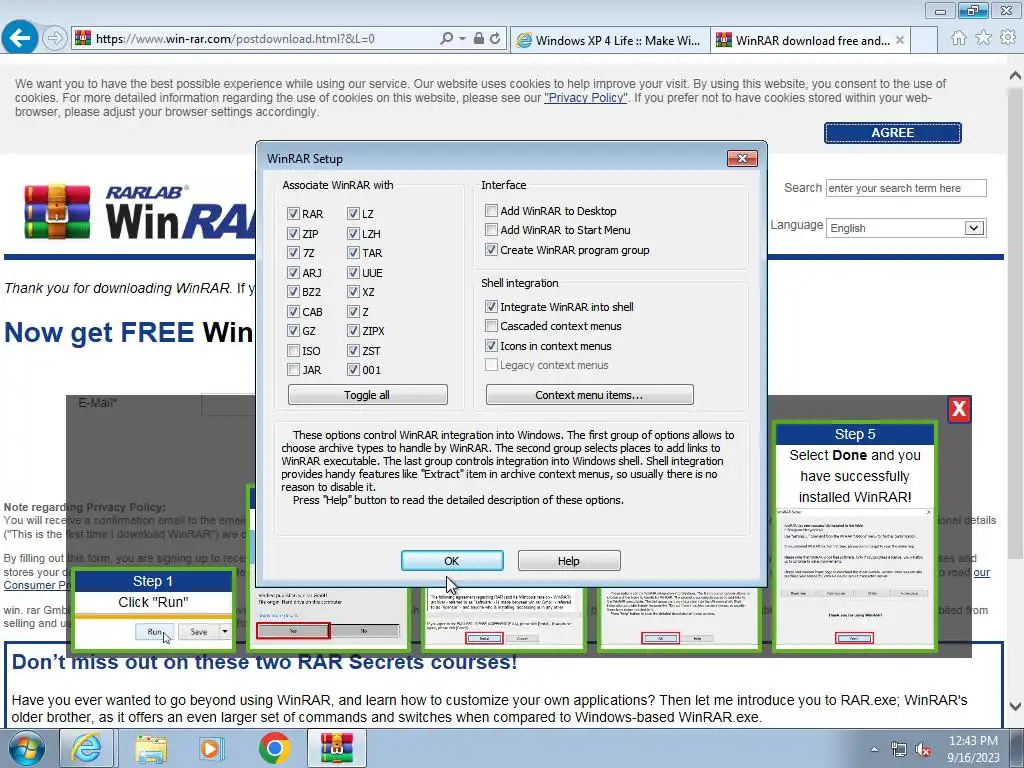Toggle ZST association checkbox
1024x768 pixels.
click(353, 351)
